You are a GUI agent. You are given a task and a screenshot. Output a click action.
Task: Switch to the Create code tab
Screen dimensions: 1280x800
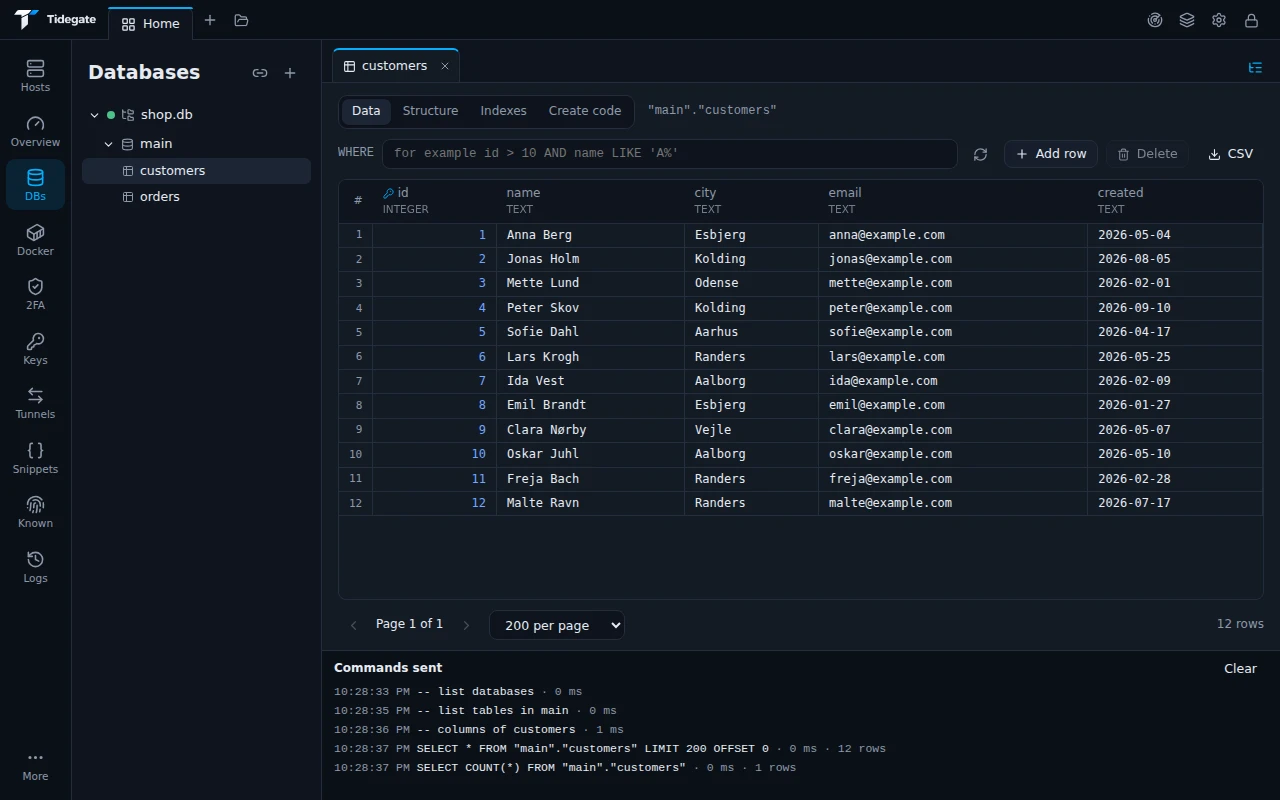pos(585,111)
